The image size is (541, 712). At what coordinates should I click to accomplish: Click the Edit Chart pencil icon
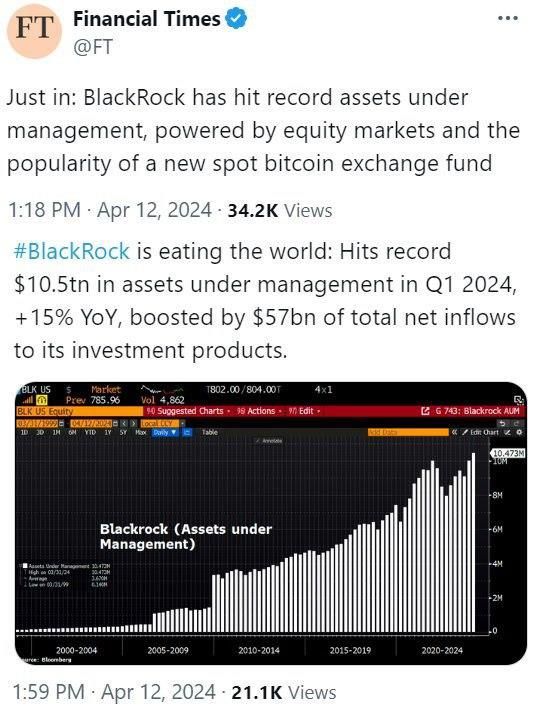[x=465, y=433]
